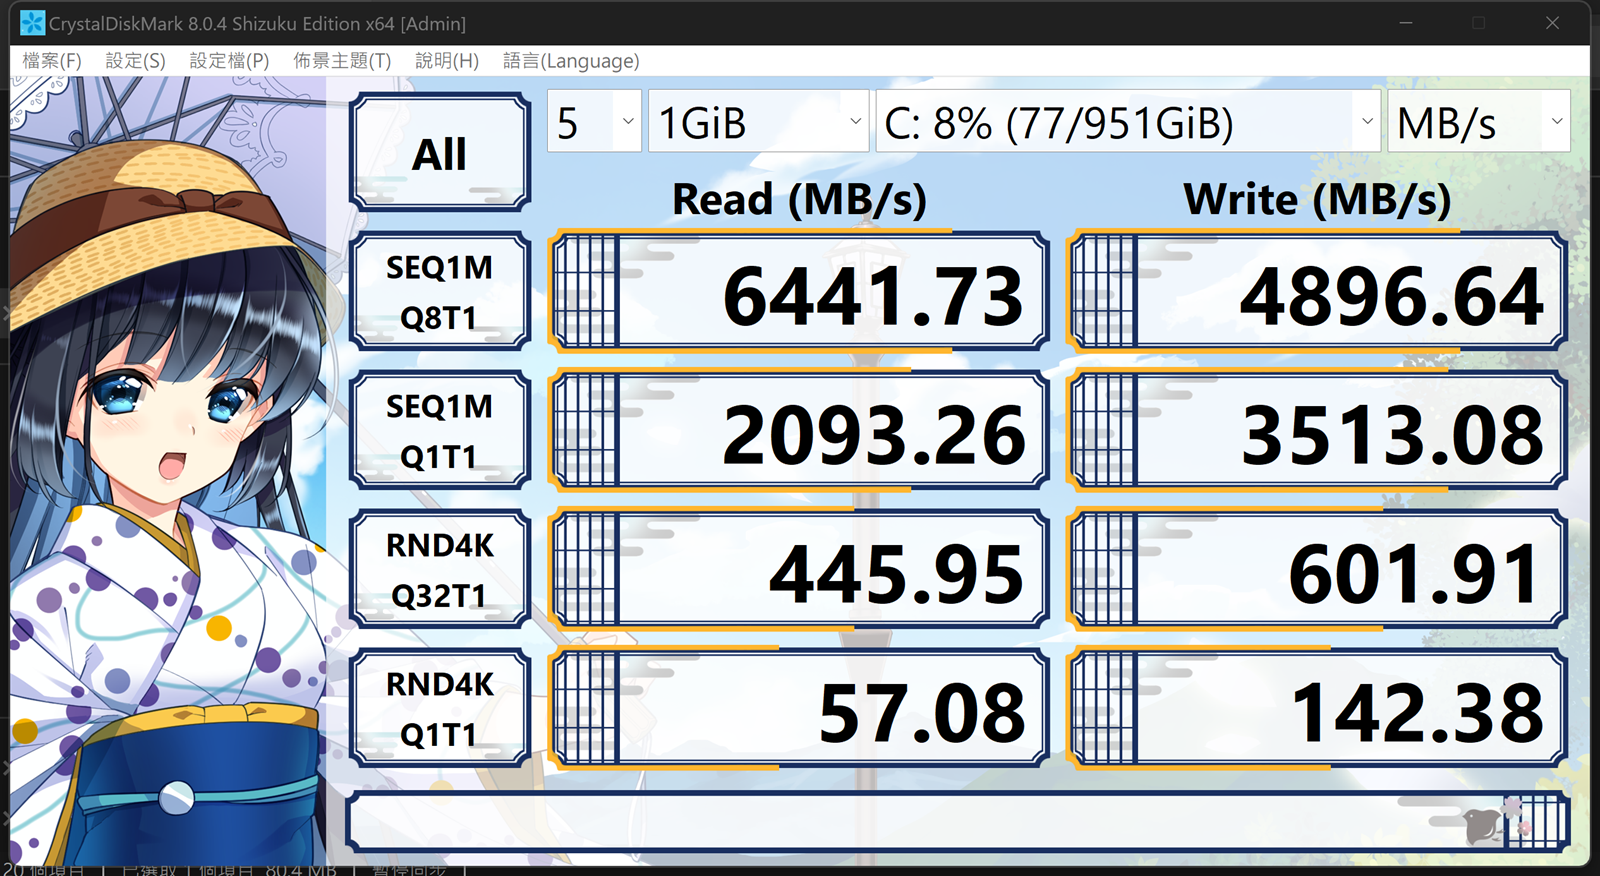Click the empty comment field at the bottom

coord(900,822)
